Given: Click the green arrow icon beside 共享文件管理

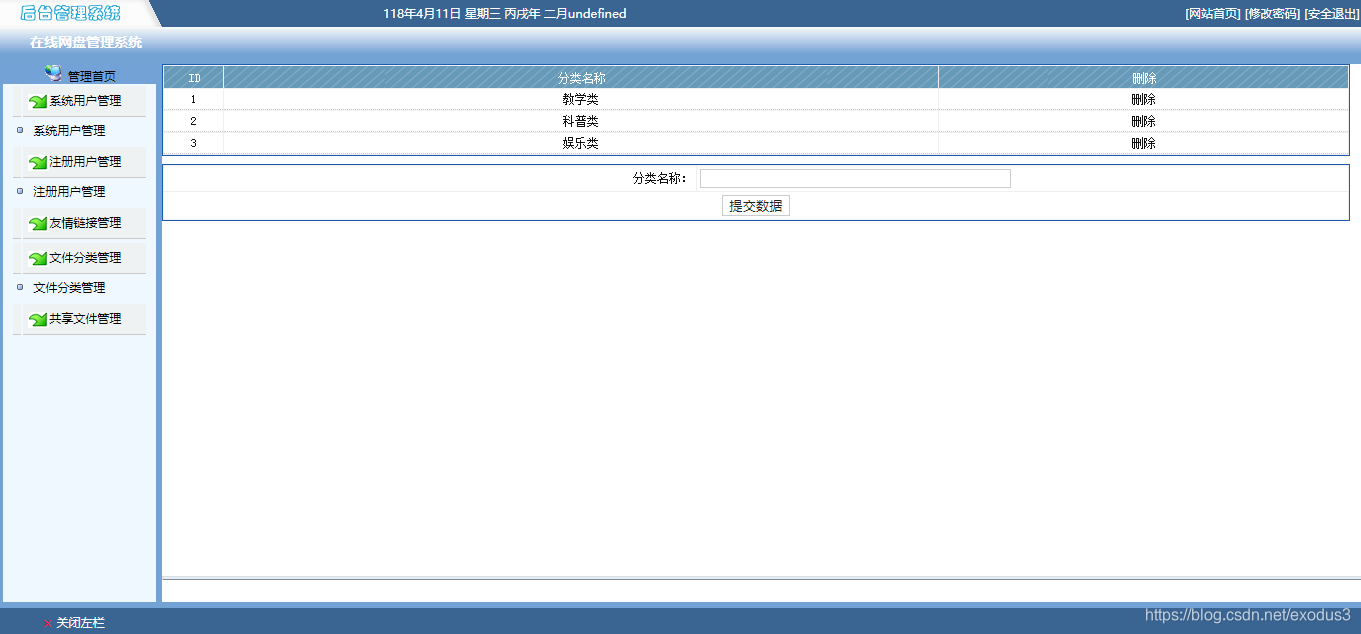Looking at the screenshot, I should coord(38,319).
